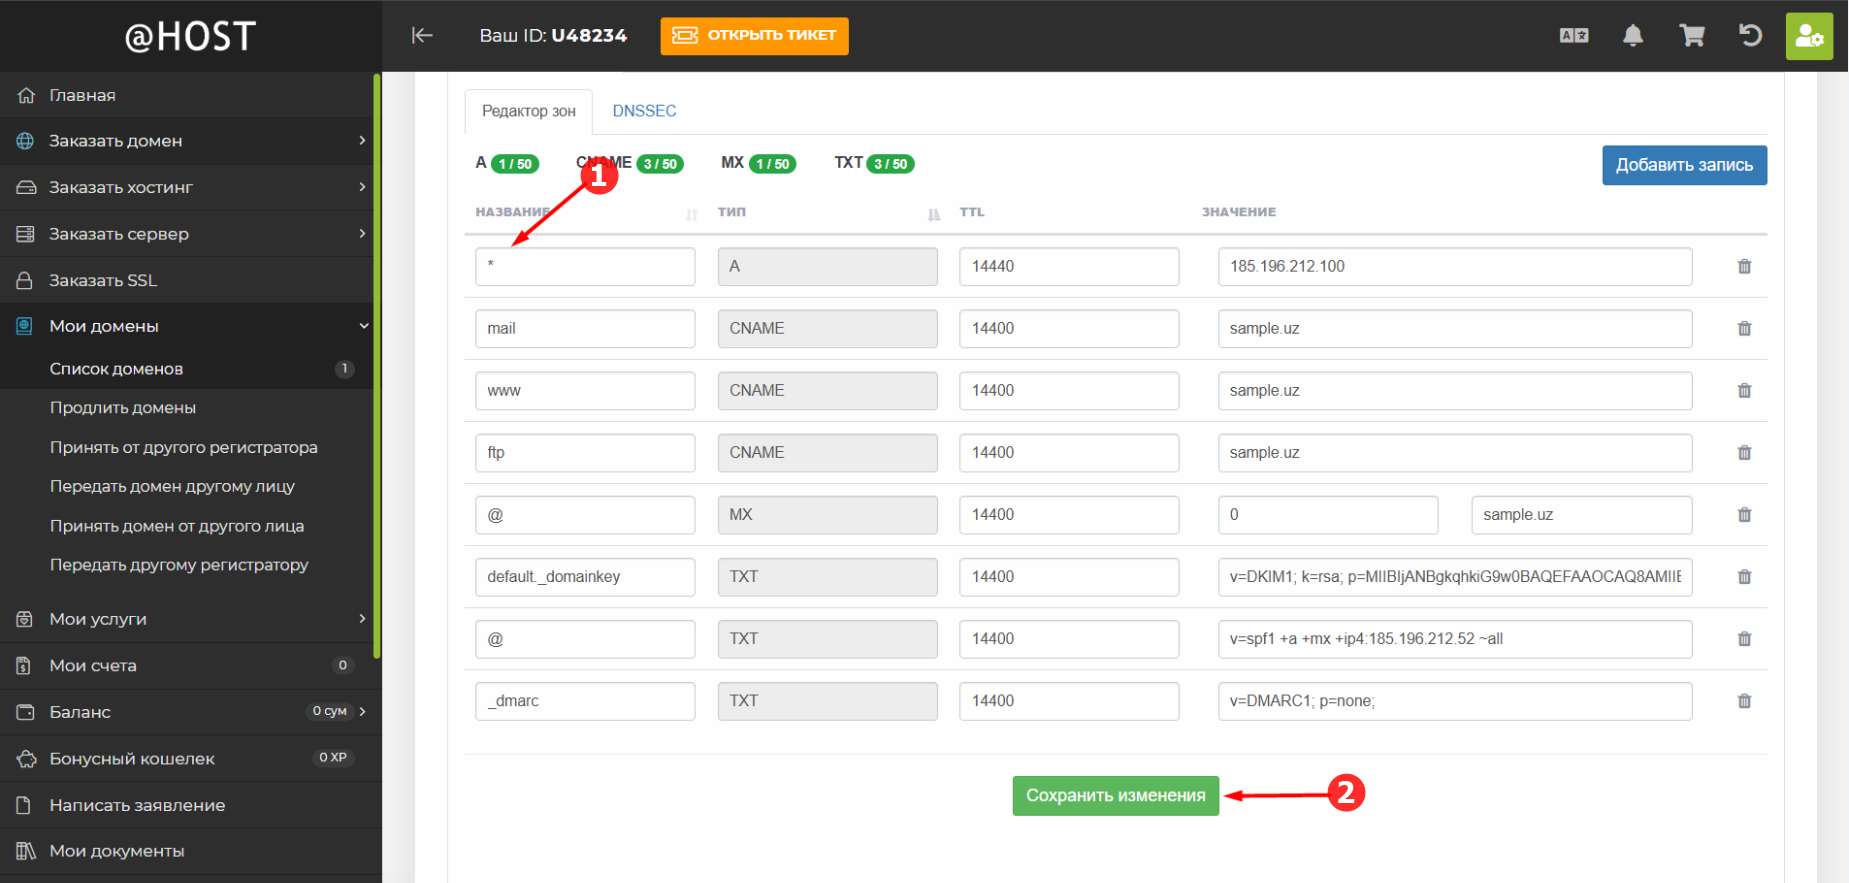Screen dimensions: 1849x883
Task: Delete the default._domainkey TXT record
Action: click(1744, 577)
